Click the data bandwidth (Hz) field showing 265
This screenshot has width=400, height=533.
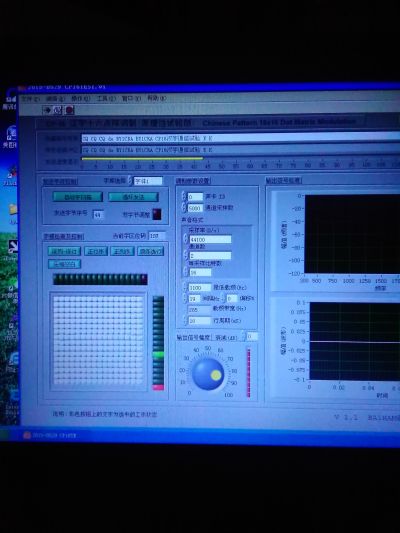(x=199, y=309)
